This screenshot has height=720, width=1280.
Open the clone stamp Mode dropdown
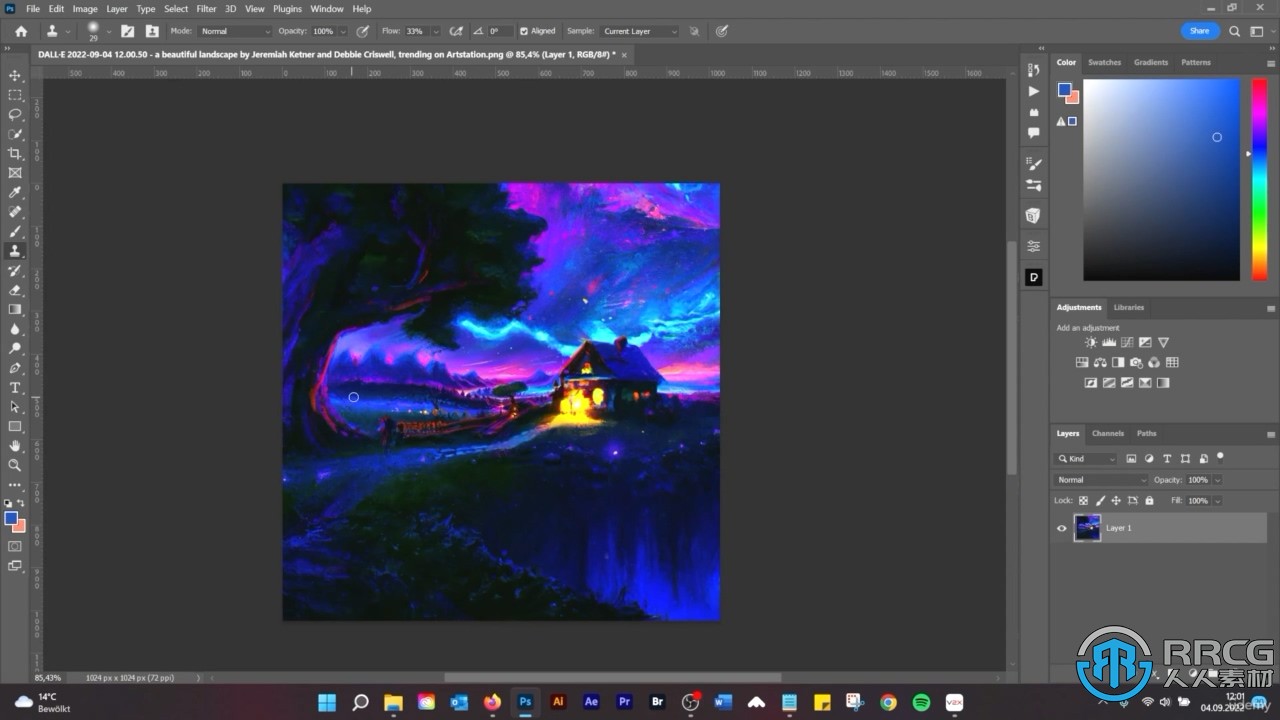[x=233, y=31]
